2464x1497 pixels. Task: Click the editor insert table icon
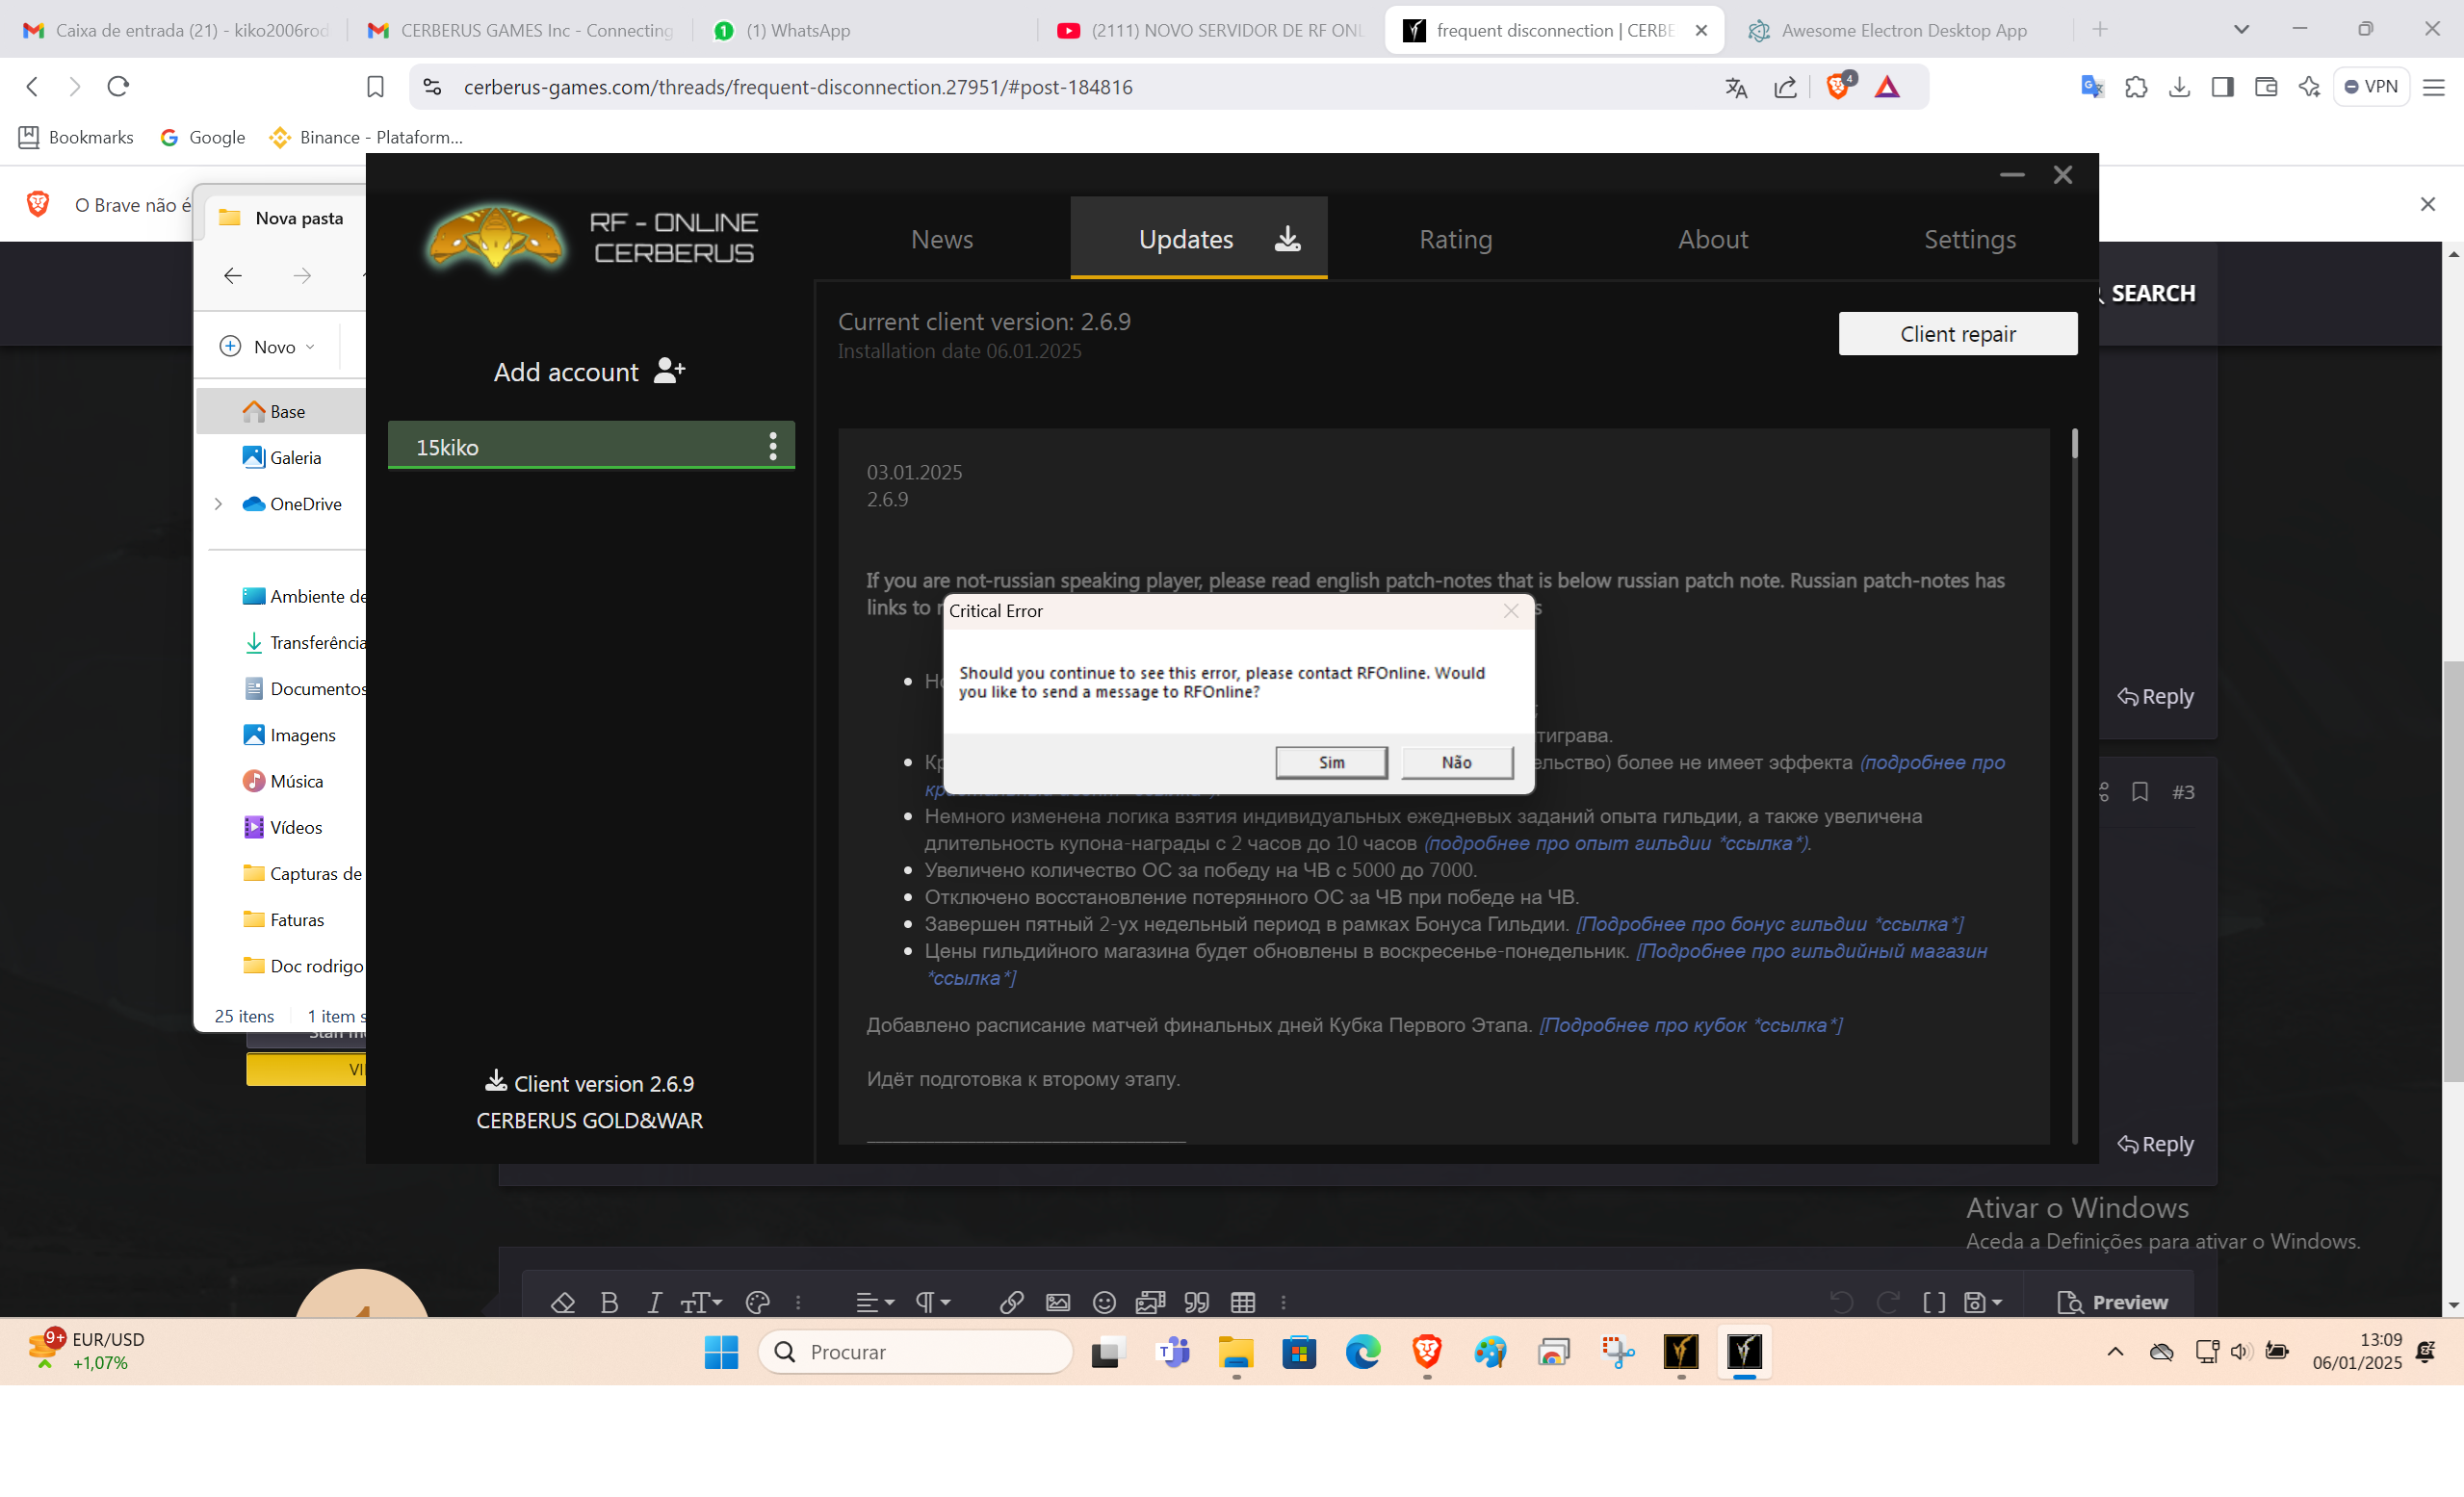1242,1302
